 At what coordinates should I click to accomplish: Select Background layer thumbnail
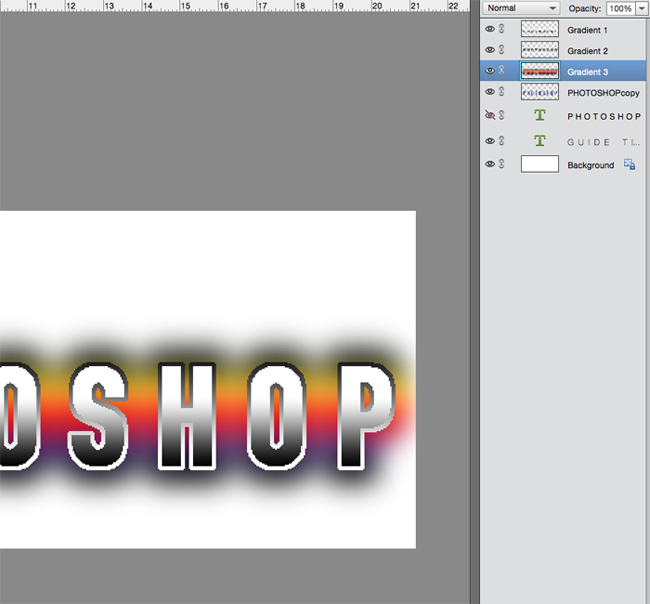tap(540, 164)
